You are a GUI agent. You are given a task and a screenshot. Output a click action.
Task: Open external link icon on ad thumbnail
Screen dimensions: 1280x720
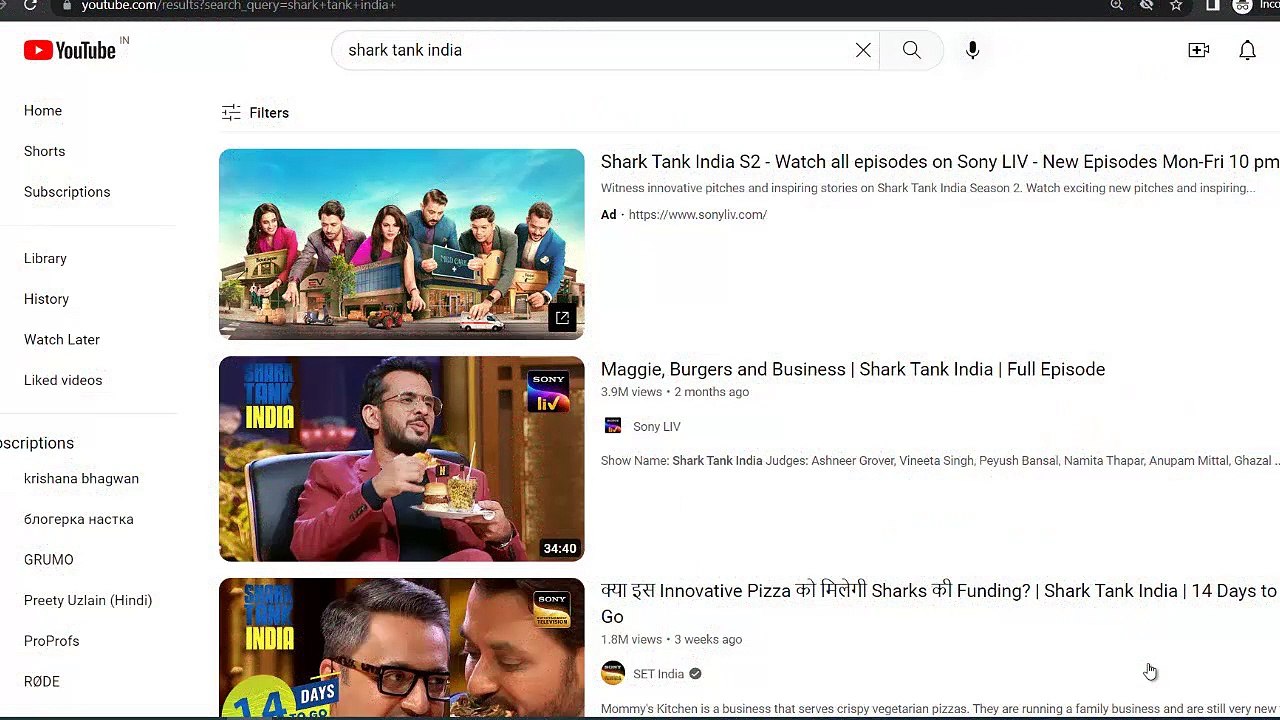(562, 318)
